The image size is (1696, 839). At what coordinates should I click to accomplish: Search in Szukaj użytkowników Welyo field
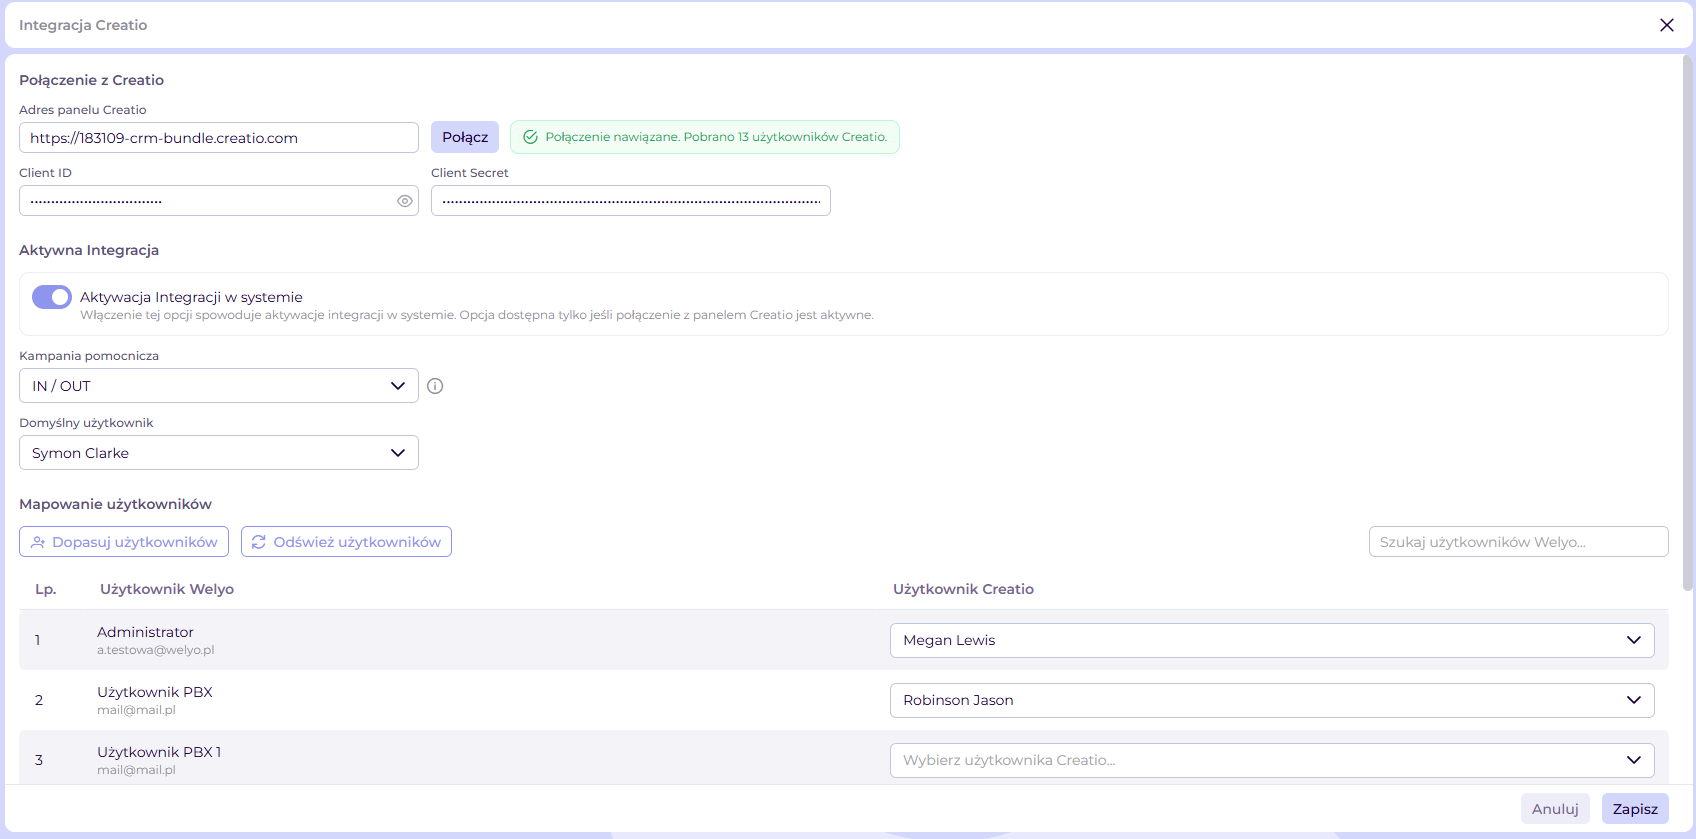1518,542
